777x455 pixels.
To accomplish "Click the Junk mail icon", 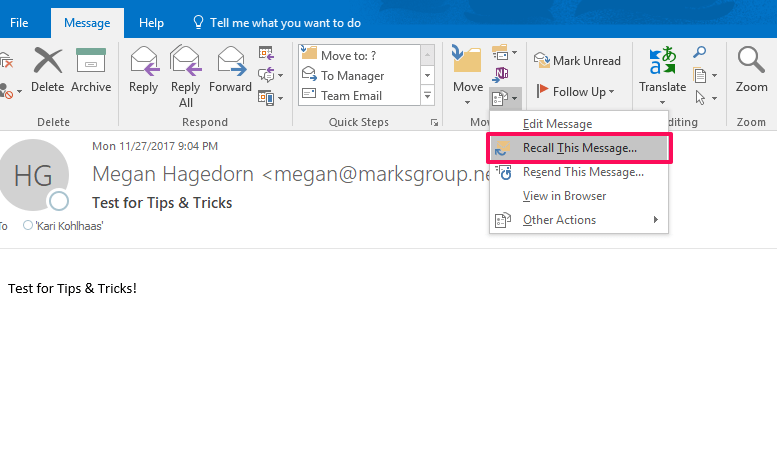I will tap(6, 91).
